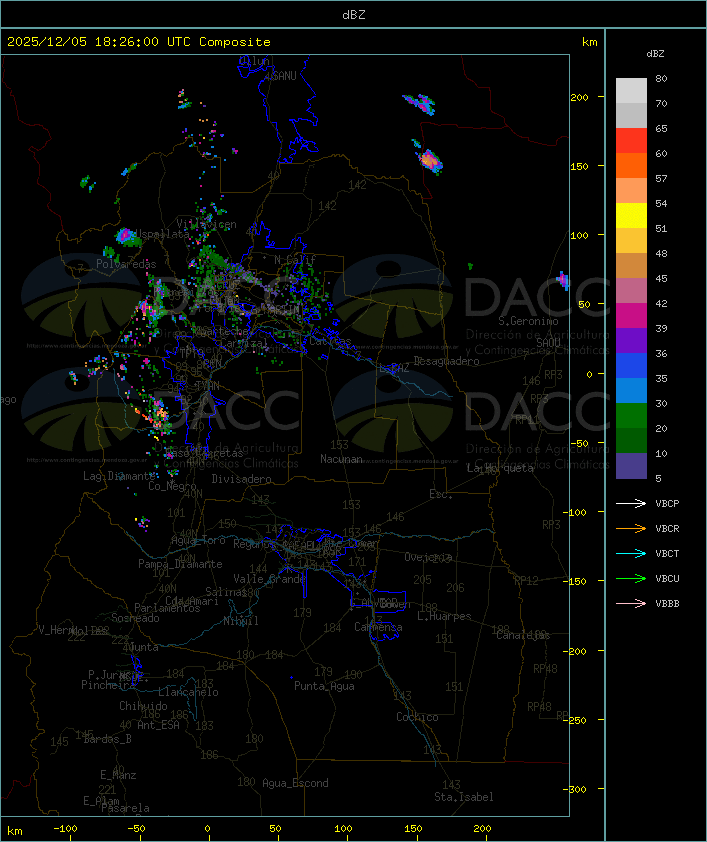Click the Agua_Escond place label

click(295, 783)
